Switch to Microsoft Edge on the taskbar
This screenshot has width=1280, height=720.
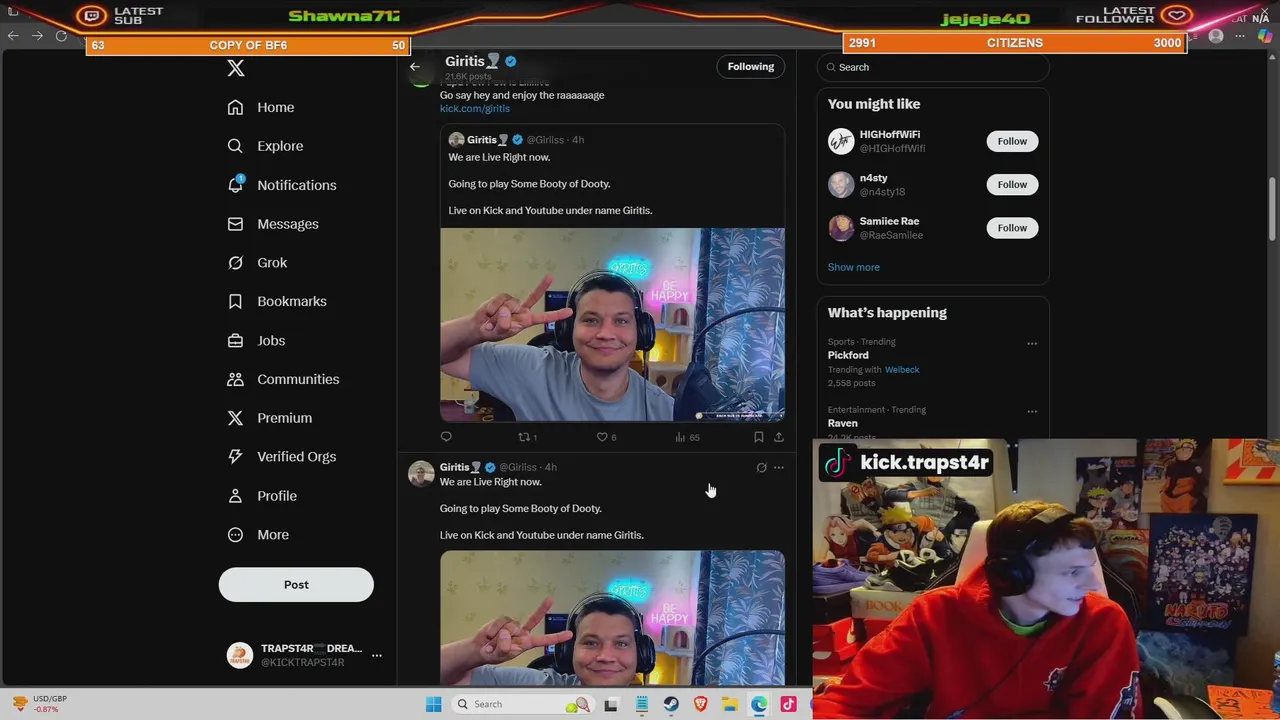coord(760,704)
